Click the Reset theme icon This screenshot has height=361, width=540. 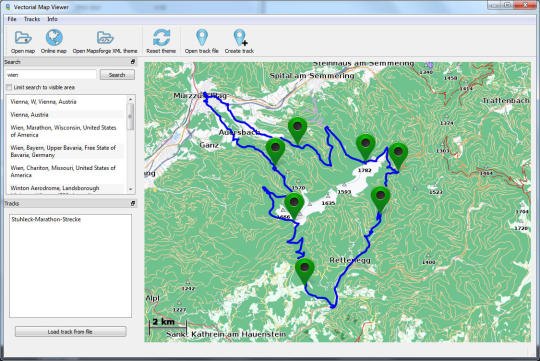pos(161,38)
